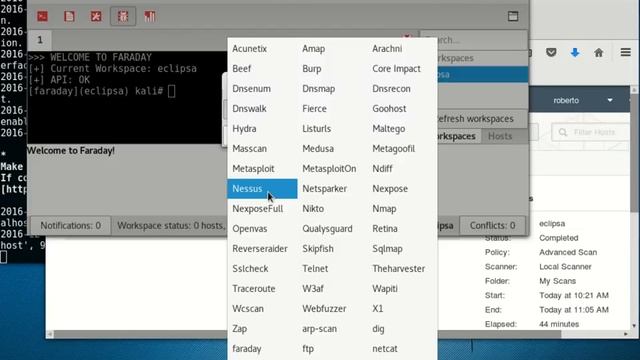Click 'Completed' status value
640x360 pixels.
click(558, 238)
